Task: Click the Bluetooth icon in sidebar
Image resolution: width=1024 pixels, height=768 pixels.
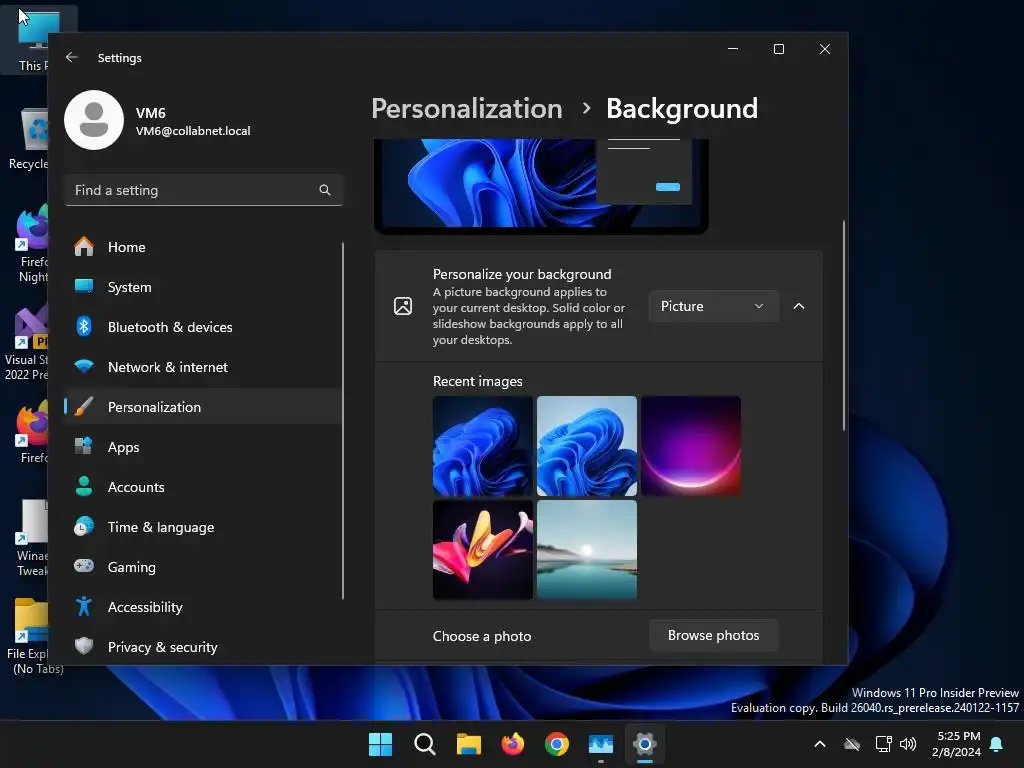Action: click(84, 327)
